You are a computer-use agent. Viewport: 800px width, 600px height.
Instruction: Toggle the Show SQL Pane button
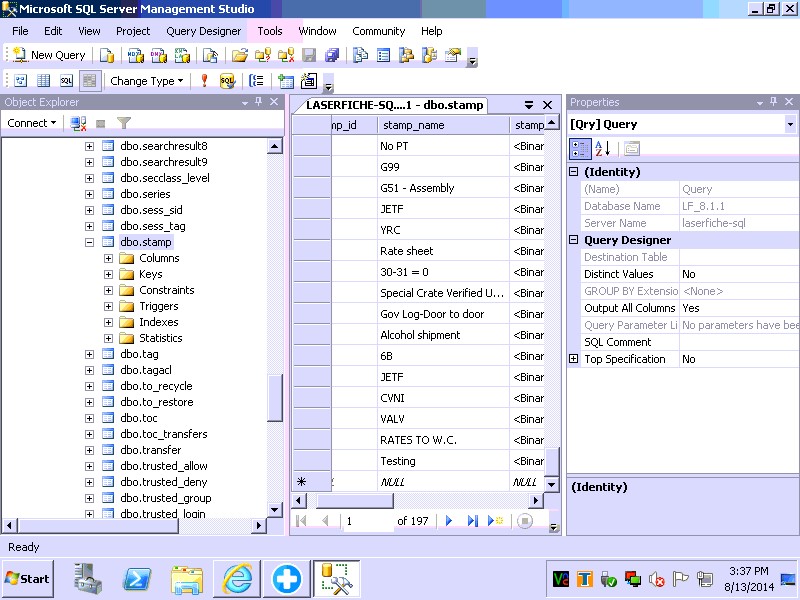pos(66,81)
